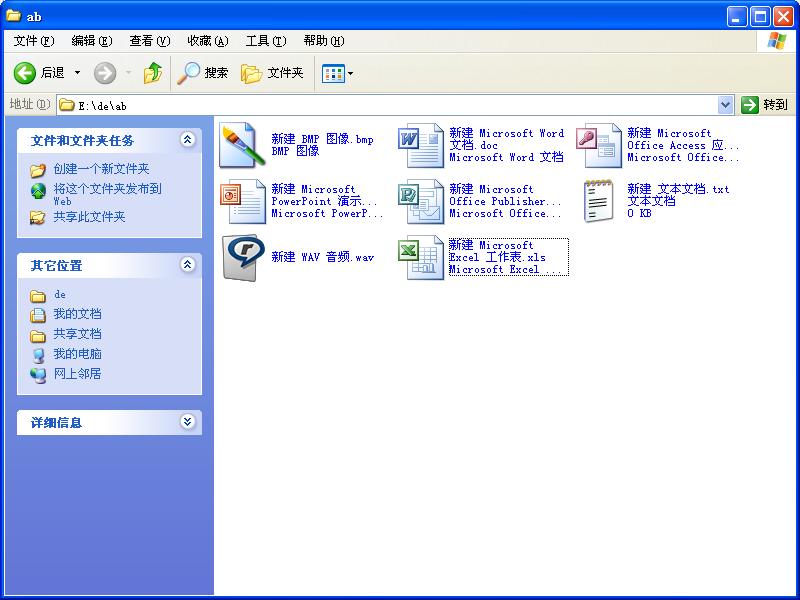This screenshot has width=800, height=600.
Task: Click the address field showing E:\de\ab
Action: click(395, 105)
